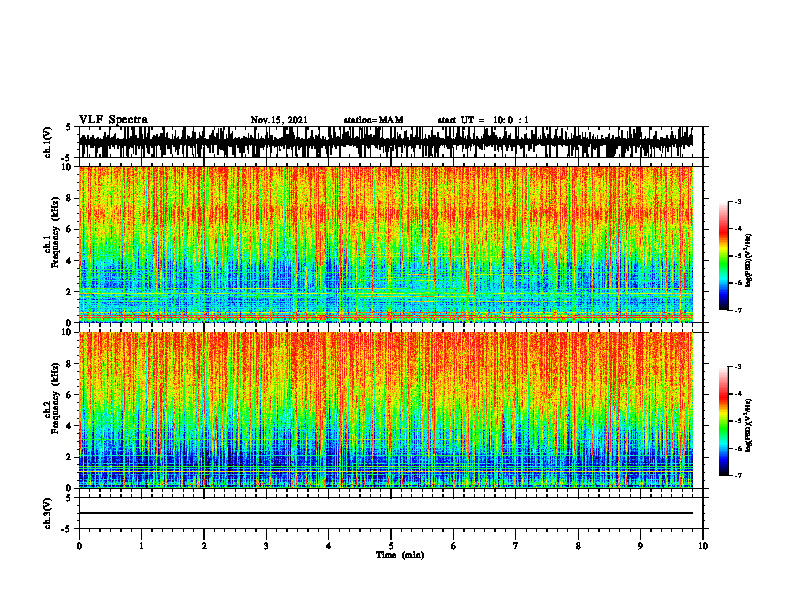The width and height of the screenshot is (792, 612).
Task: Click the color scale bar beside ch.2 spectrogram
Action: 723,421
